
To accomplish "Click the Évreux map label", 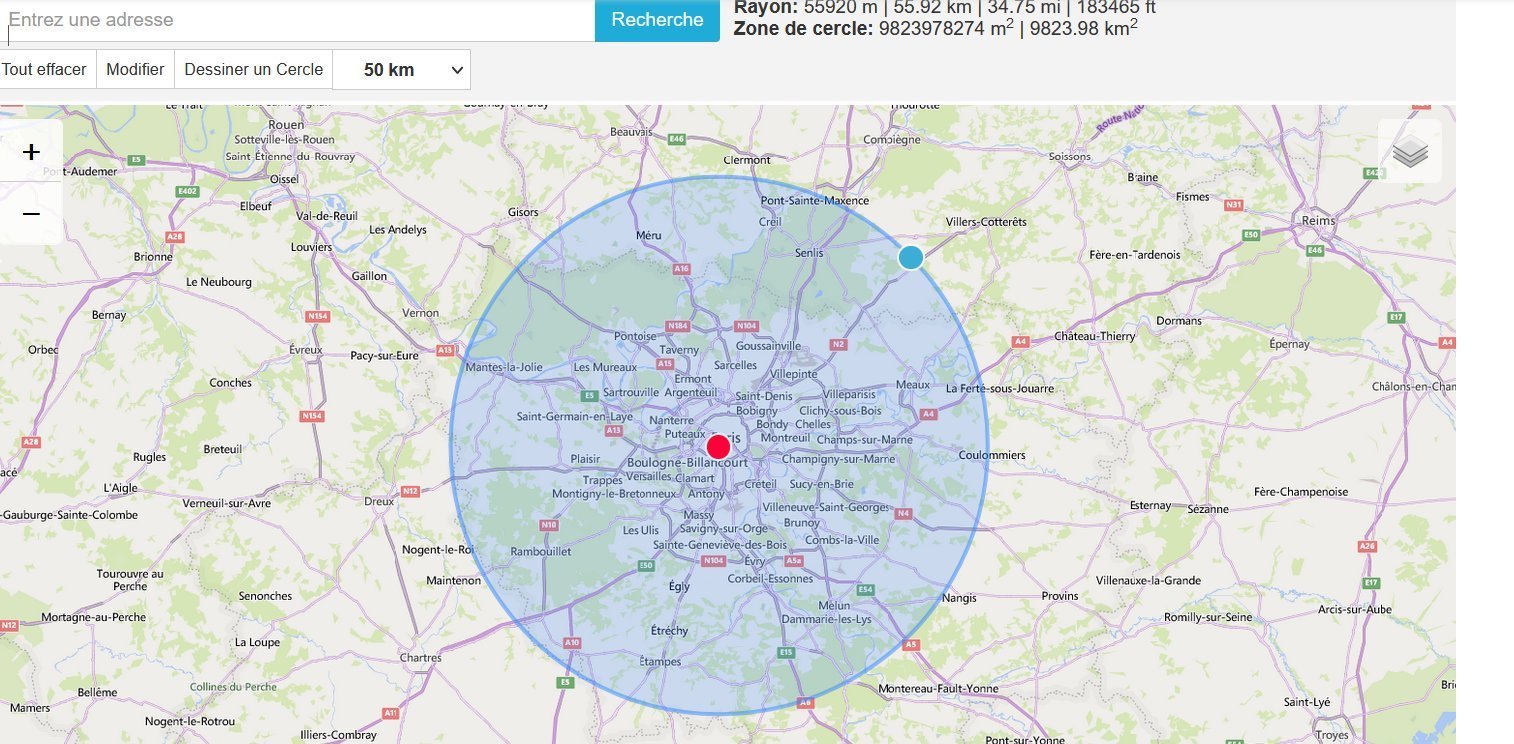I will point(304,350).
